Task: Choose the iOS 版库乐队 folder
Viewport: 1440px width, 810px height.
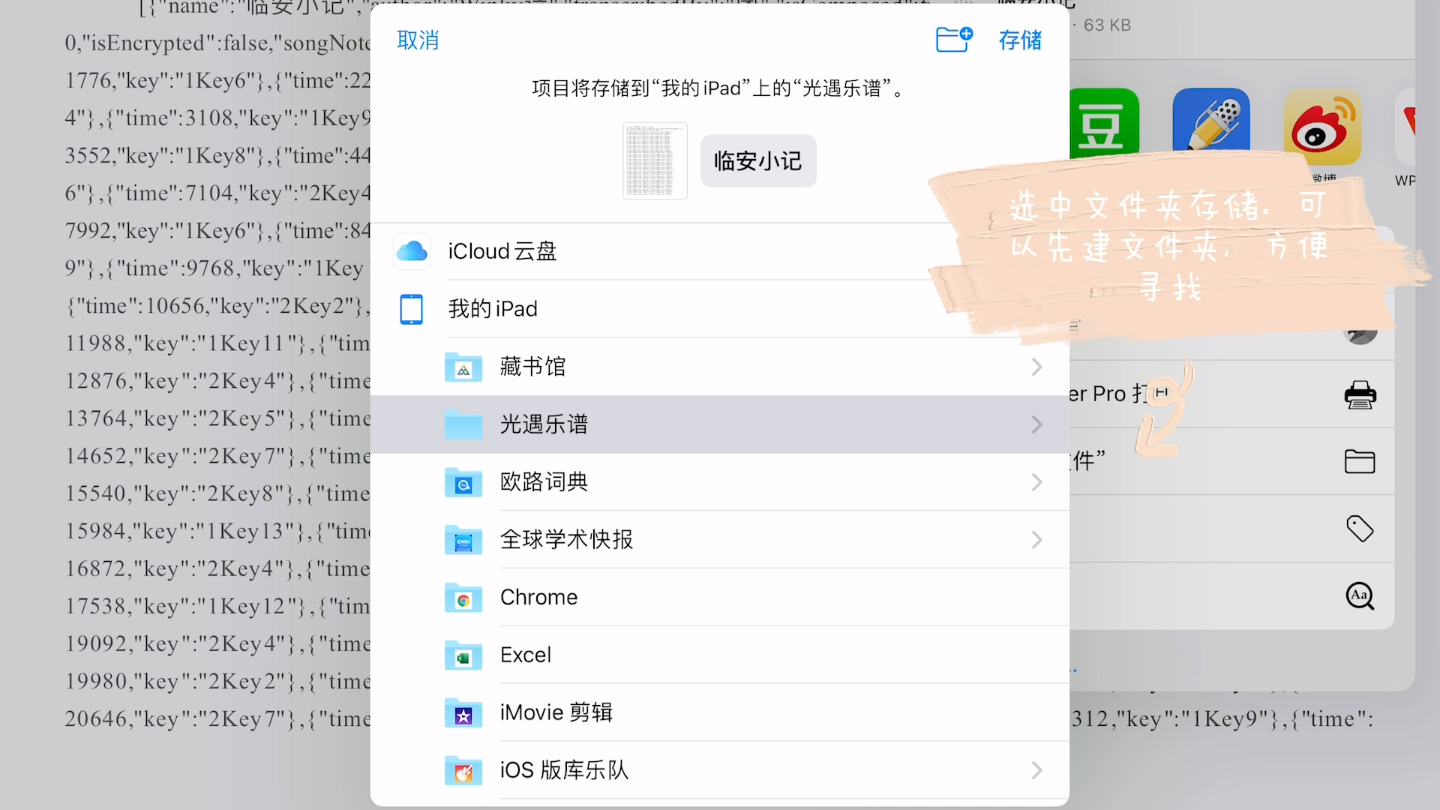Action: coord(720,770)
